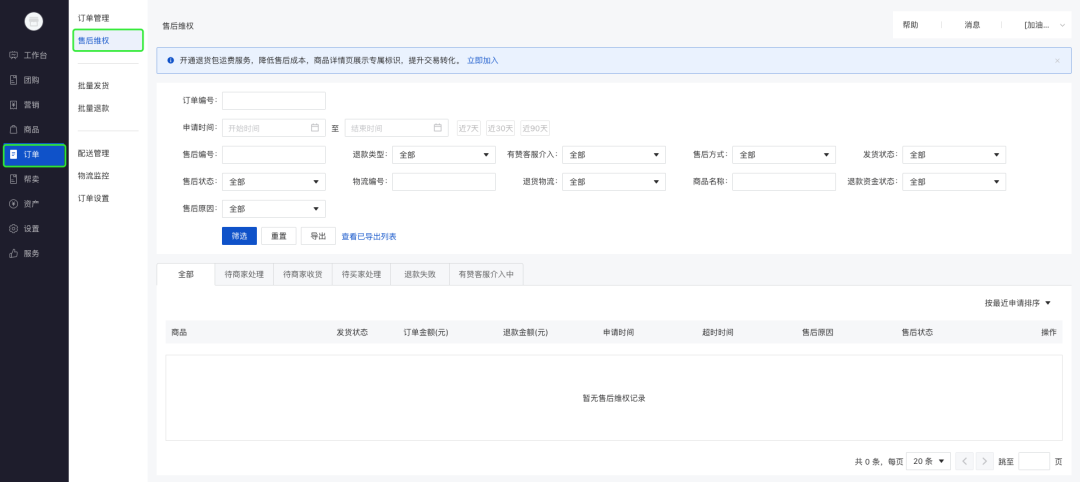The image size is (1080, 482).
Task: Open 物流监控 submenu item
Action: click(x=94, y=176)
